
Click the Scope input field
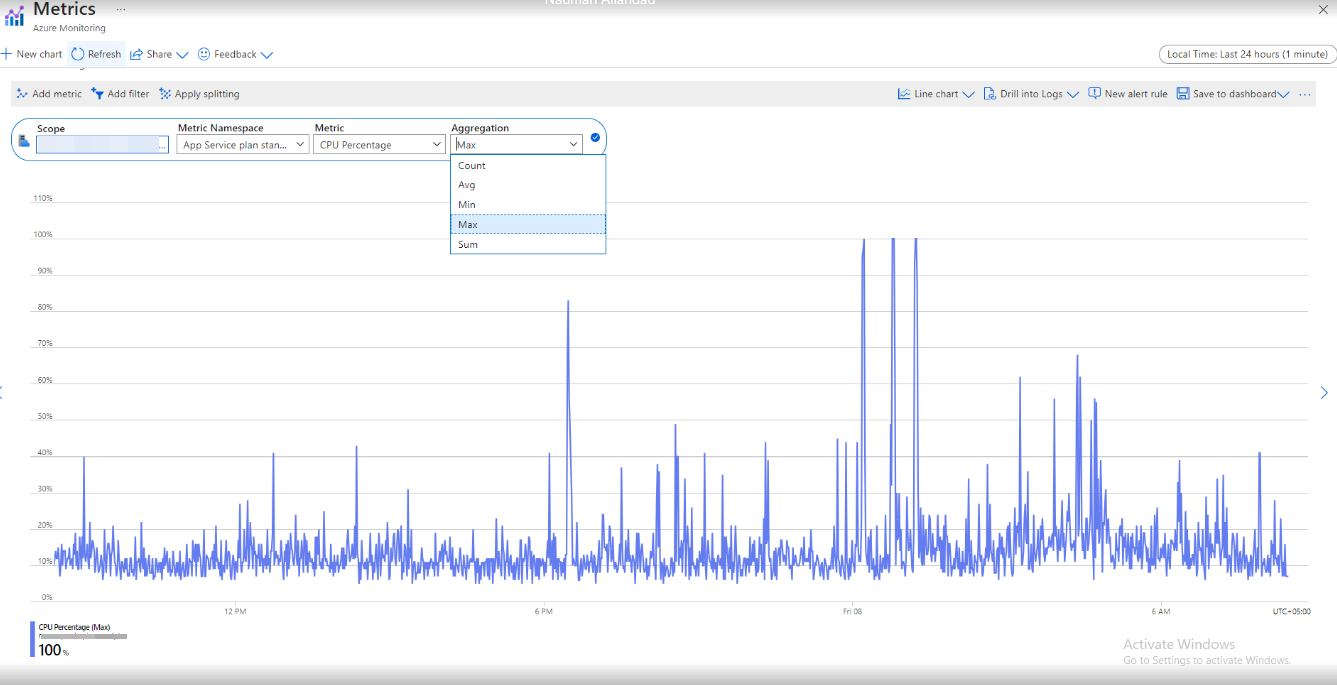coord(102,144)
